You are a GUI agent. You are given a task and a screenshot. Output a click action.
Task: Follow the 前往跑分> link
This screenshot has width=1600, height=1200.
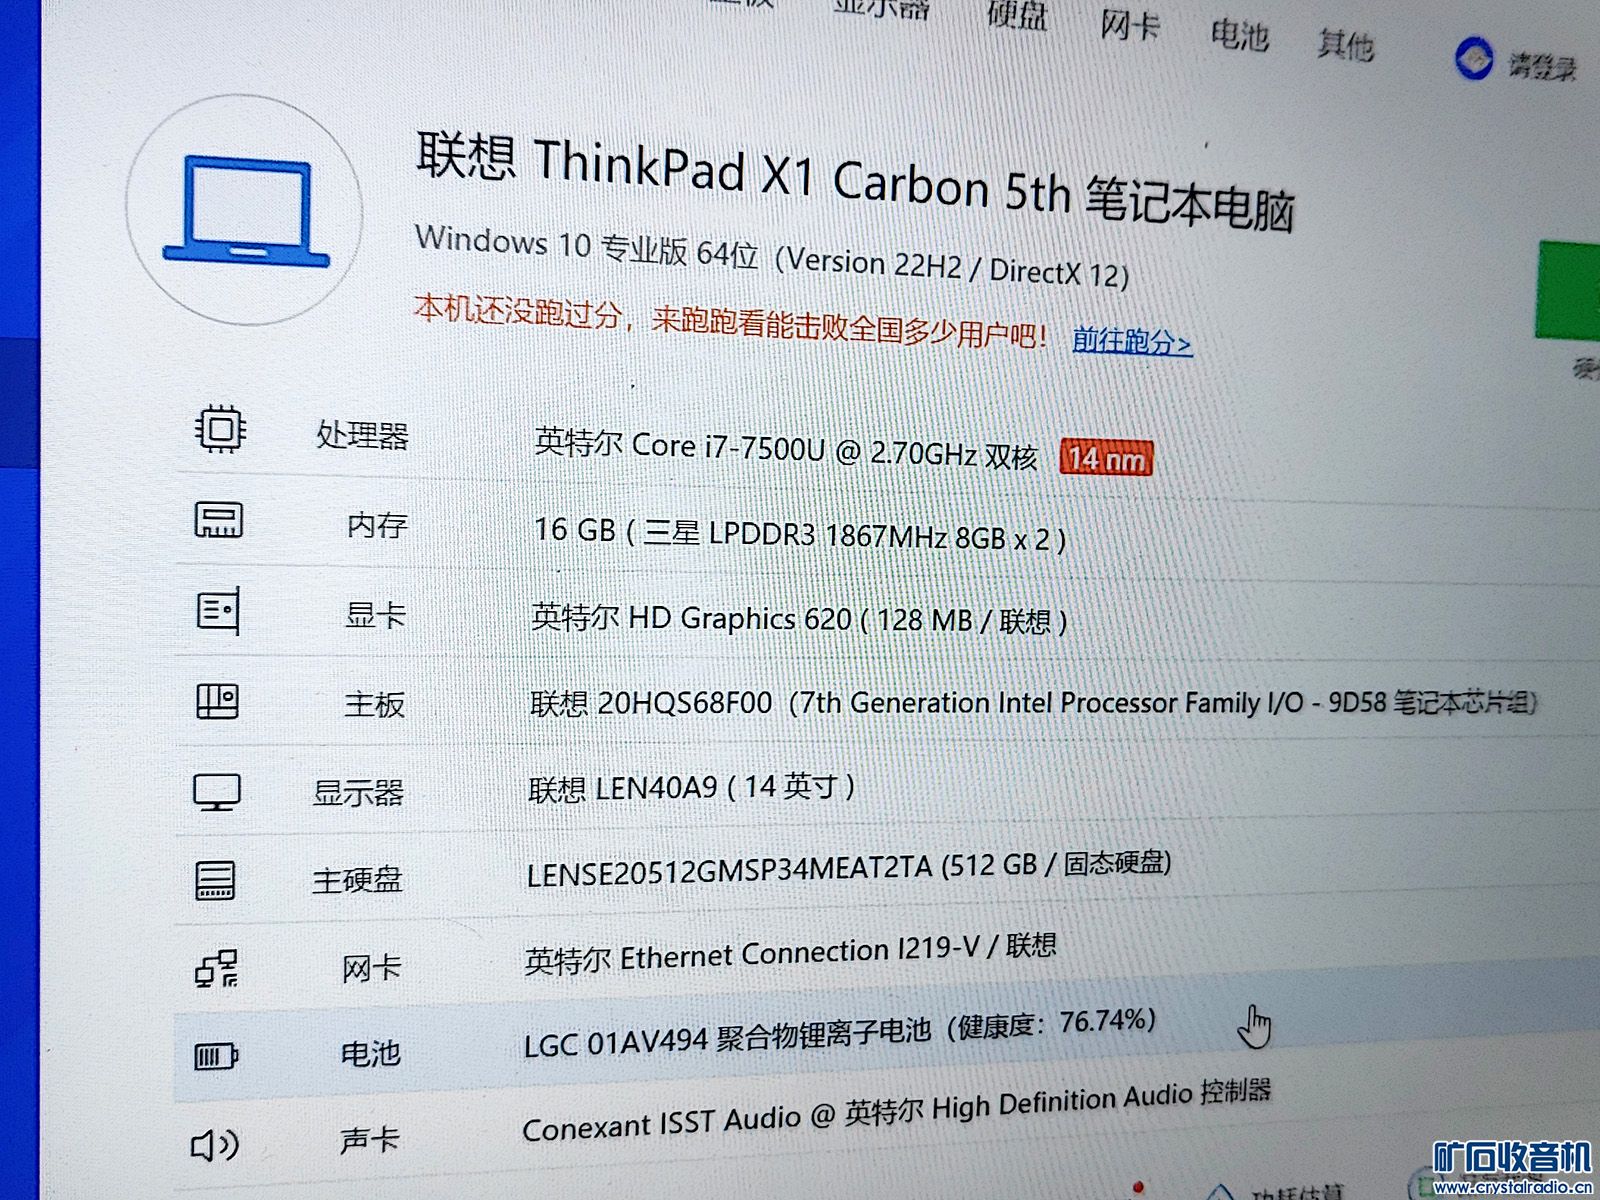pyautogui.click(x=1132, y=341)
